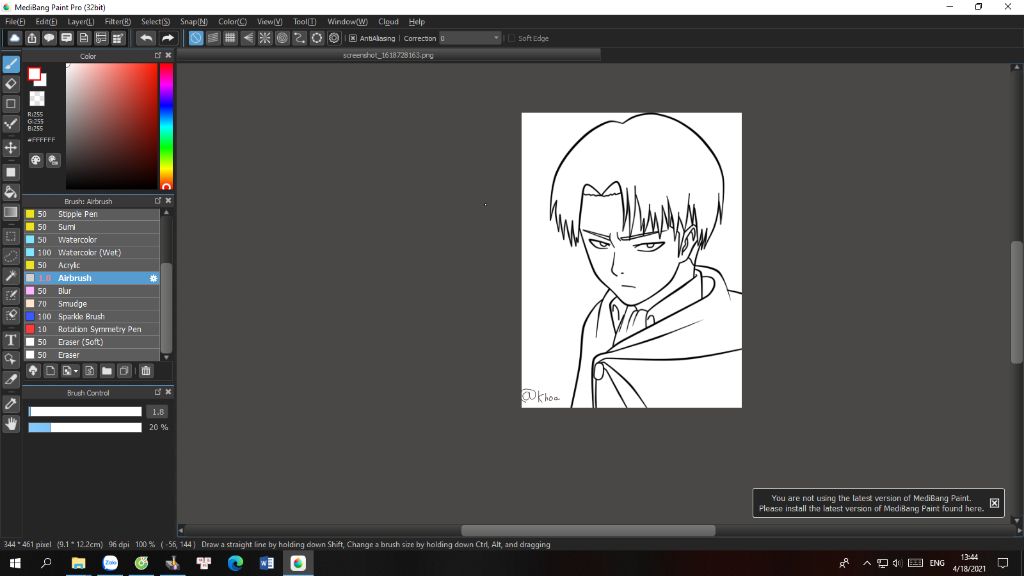This screenshot has width=1024, height=576.
Task: Select the Eraser (Soft) brush
Action: (x=91, y=342)
